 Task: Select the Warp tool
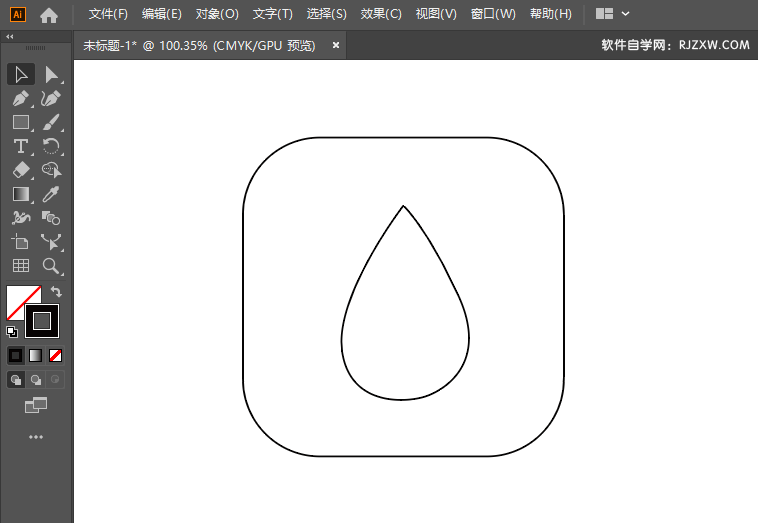pyautogui.click(x=21, y=218)
